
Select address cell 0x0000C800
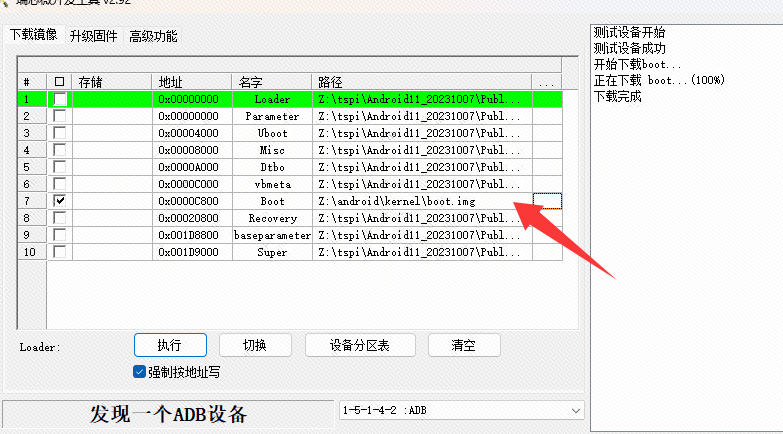coord(192,201)
